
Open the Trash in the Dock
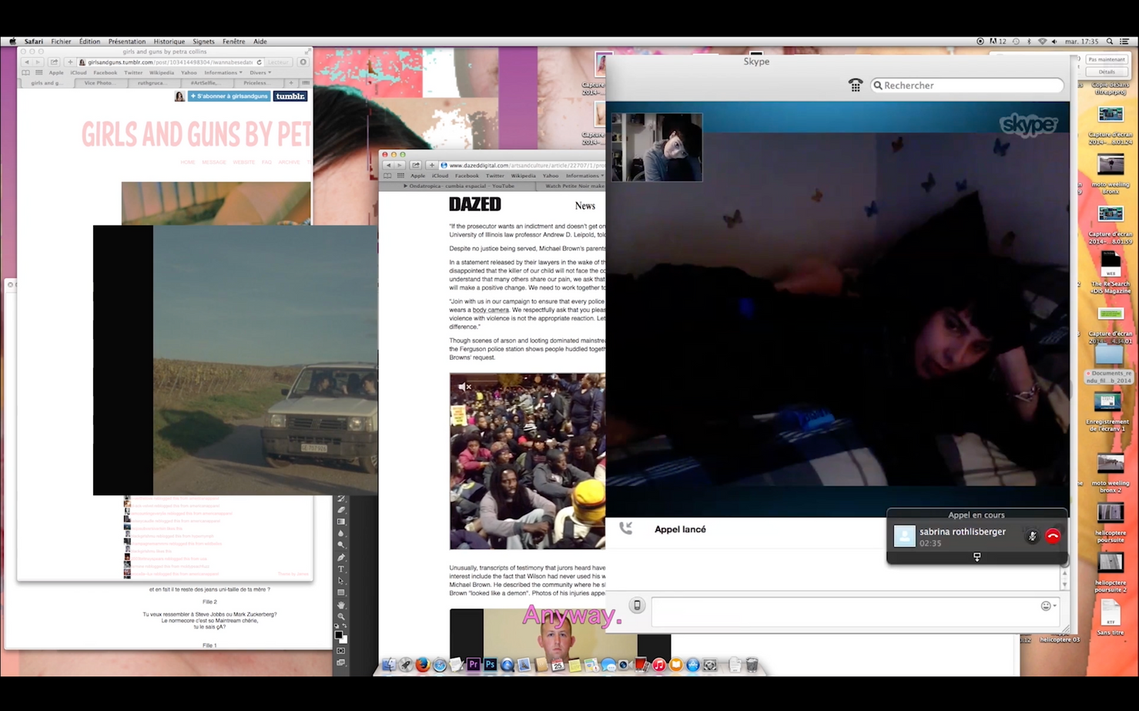coord(752,665)
